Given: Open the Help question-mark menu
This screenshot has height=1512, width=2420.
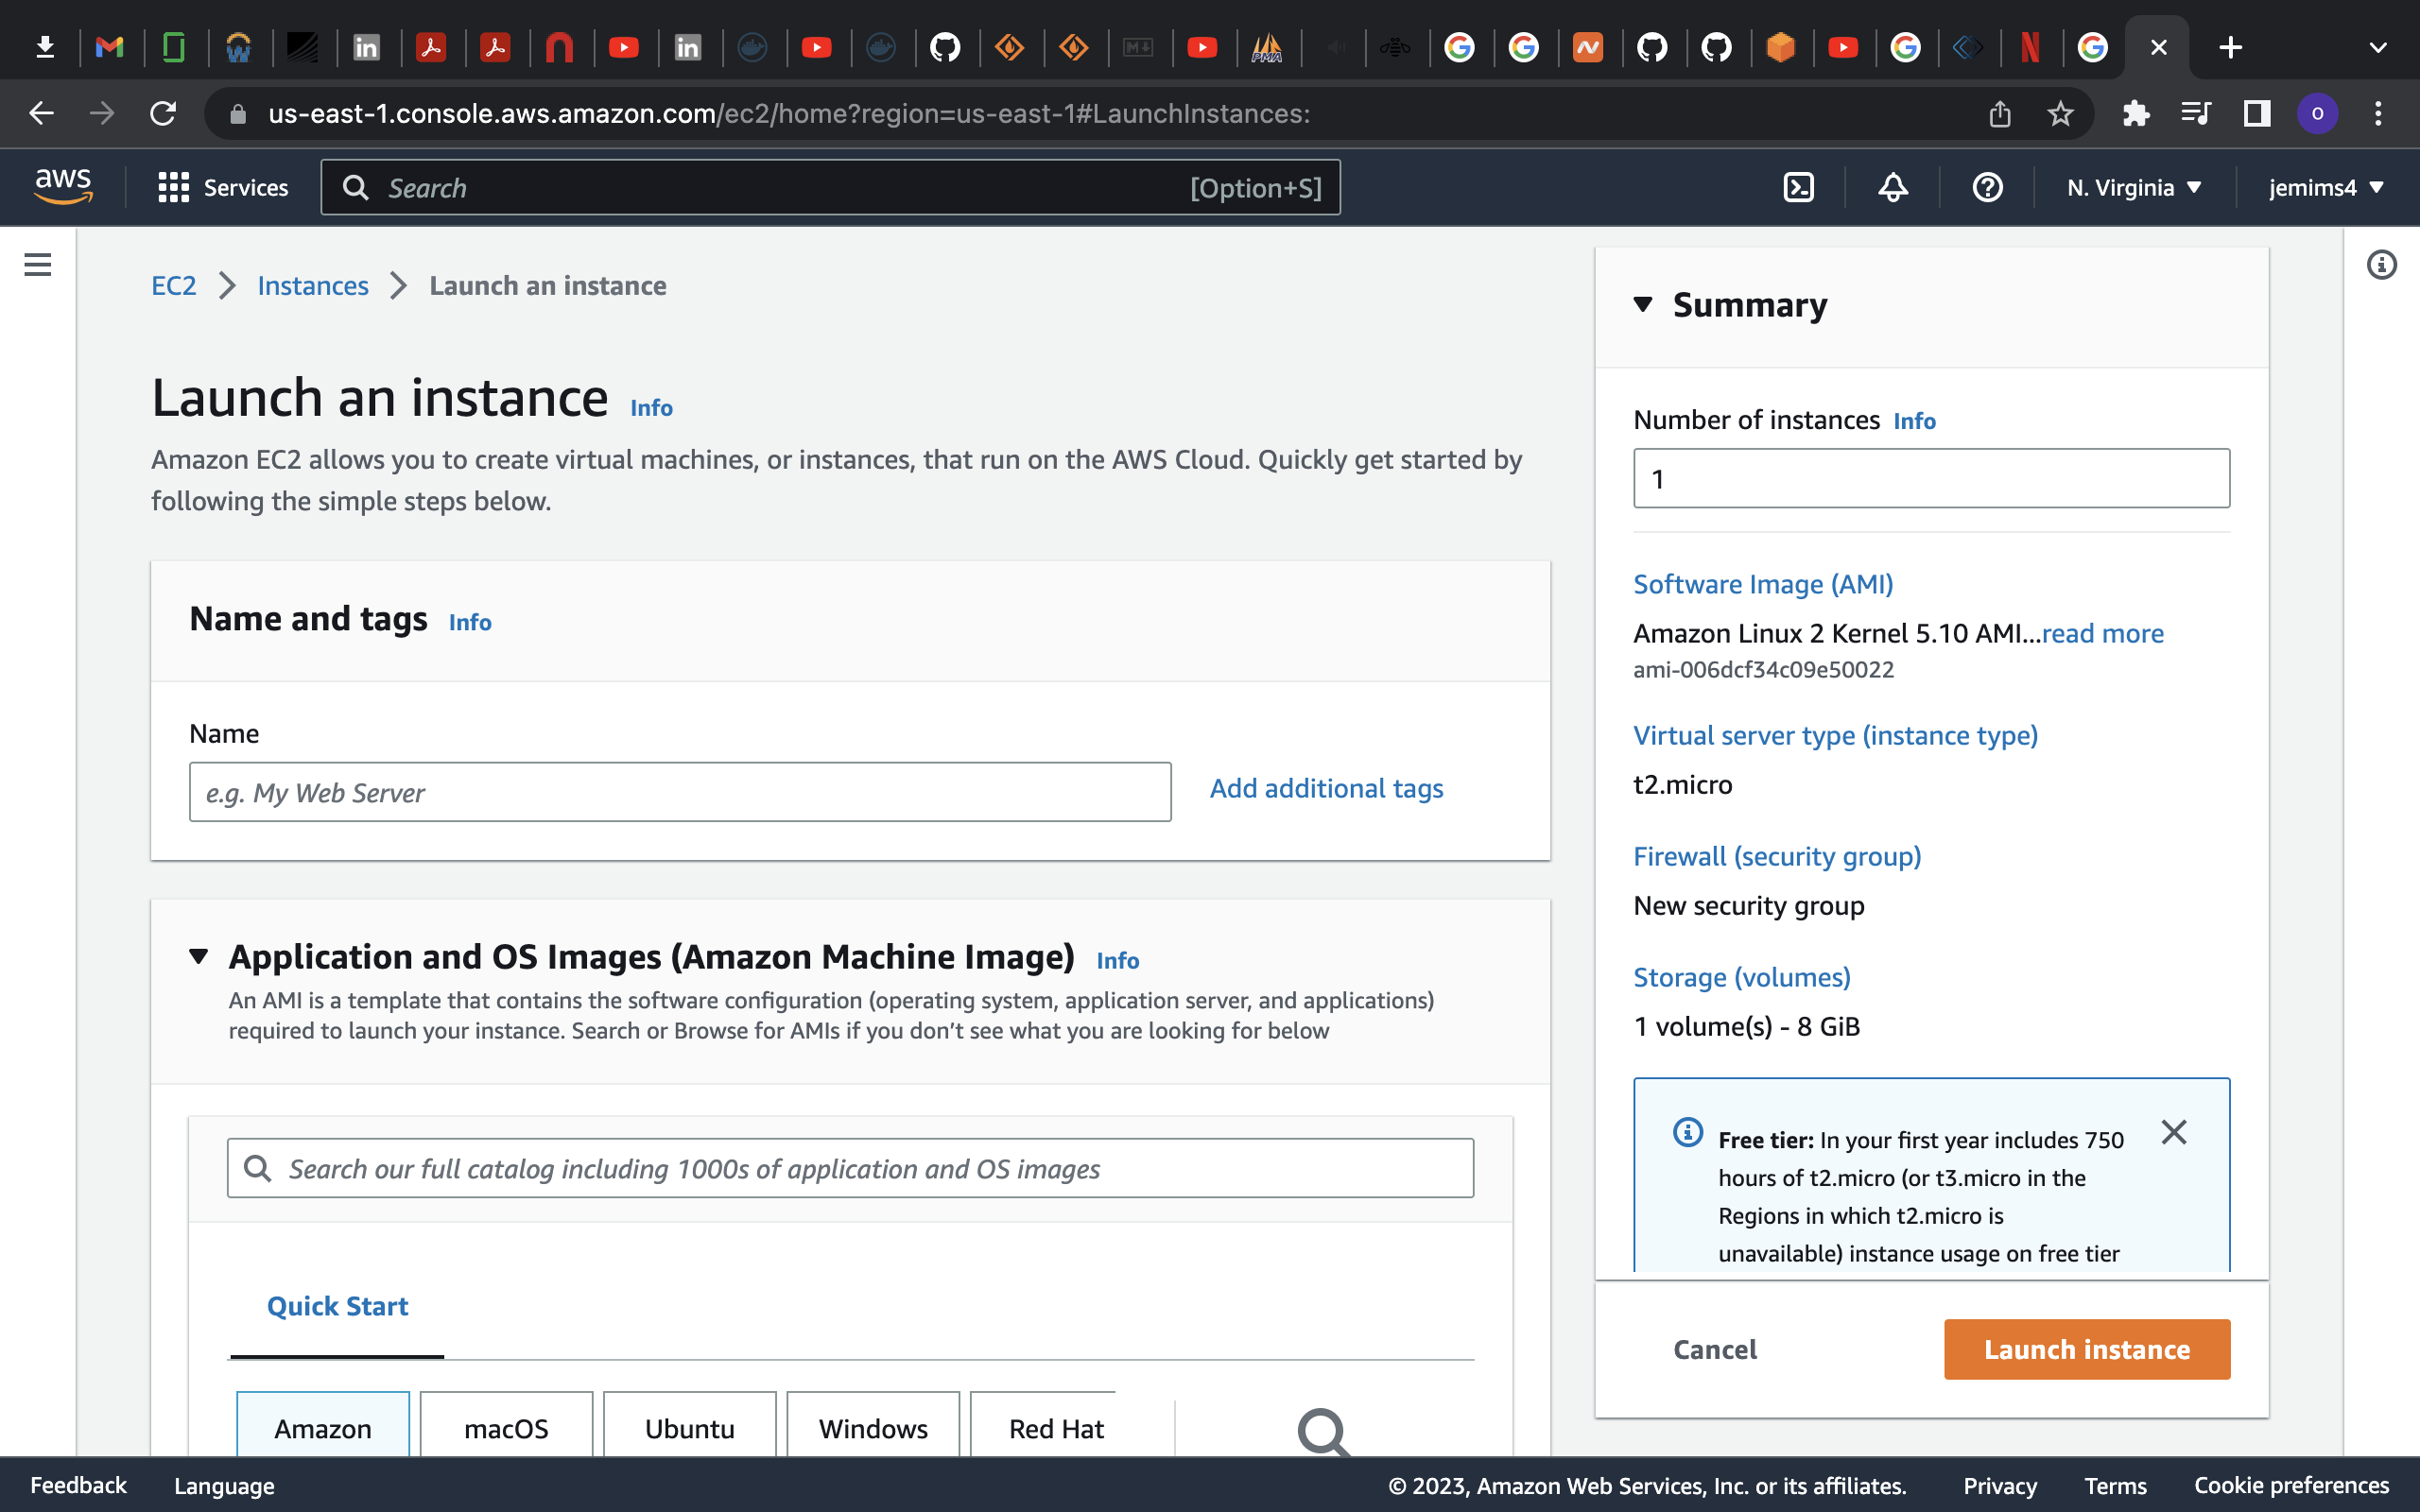Looking at the screenshot, I should (x=1987, y=187).
